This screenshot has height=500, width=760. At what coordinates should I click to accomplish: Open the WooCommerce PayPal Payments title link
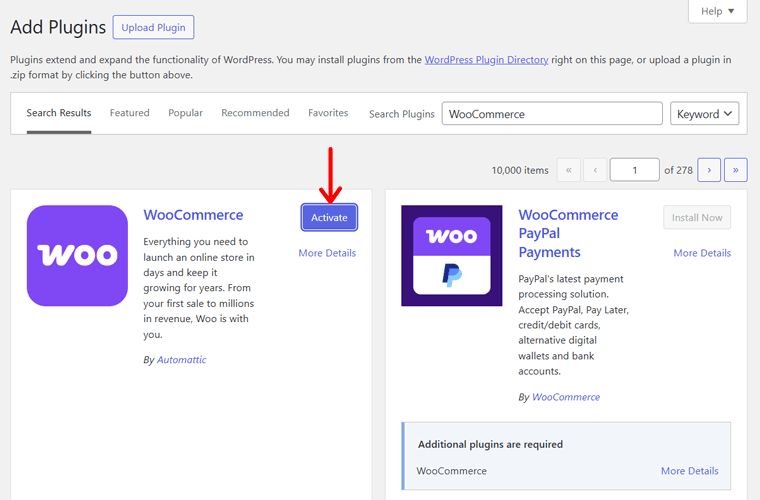[x=568, y=234]
